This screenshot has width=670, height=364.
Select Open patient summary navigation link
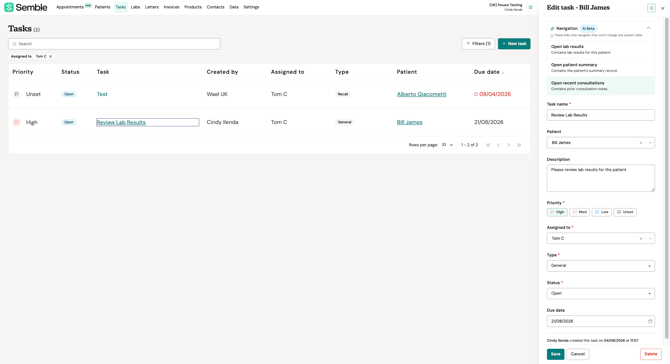600,68
